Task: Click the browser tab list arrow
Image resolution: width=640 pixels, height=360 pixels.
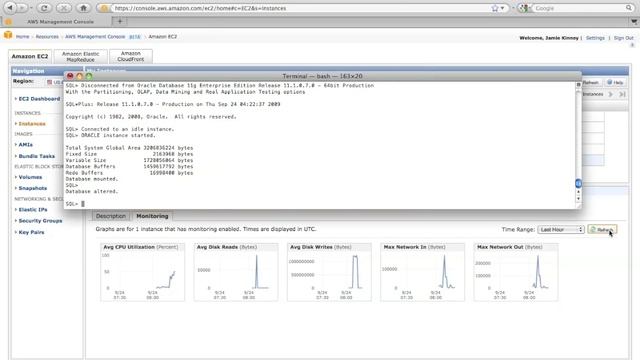Action: point(634,22)
